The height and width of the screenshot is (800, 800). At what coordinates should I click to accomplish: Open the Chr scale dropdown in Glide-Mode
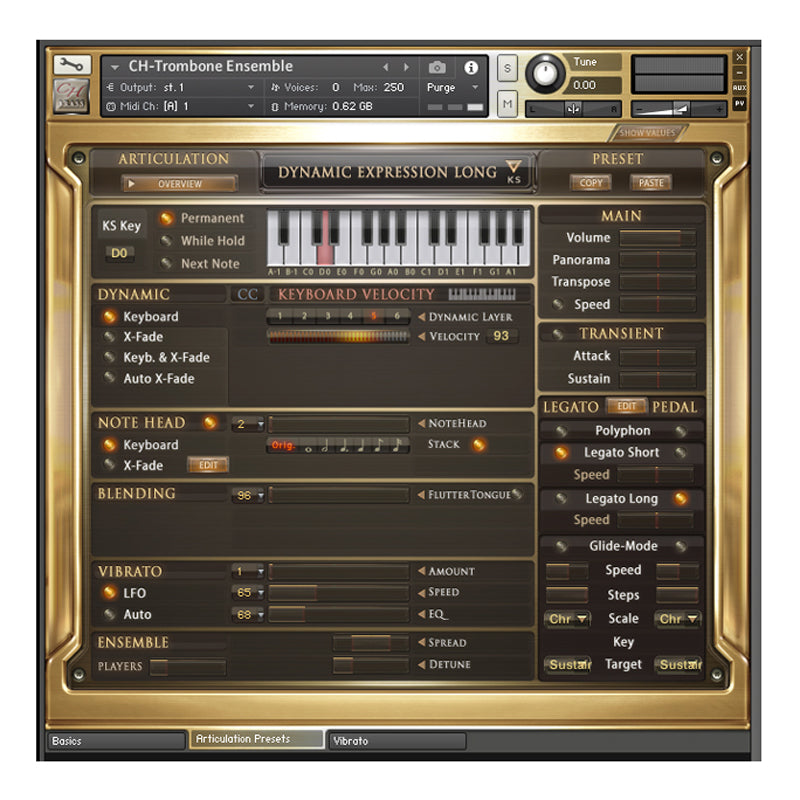tap(567, 619)
